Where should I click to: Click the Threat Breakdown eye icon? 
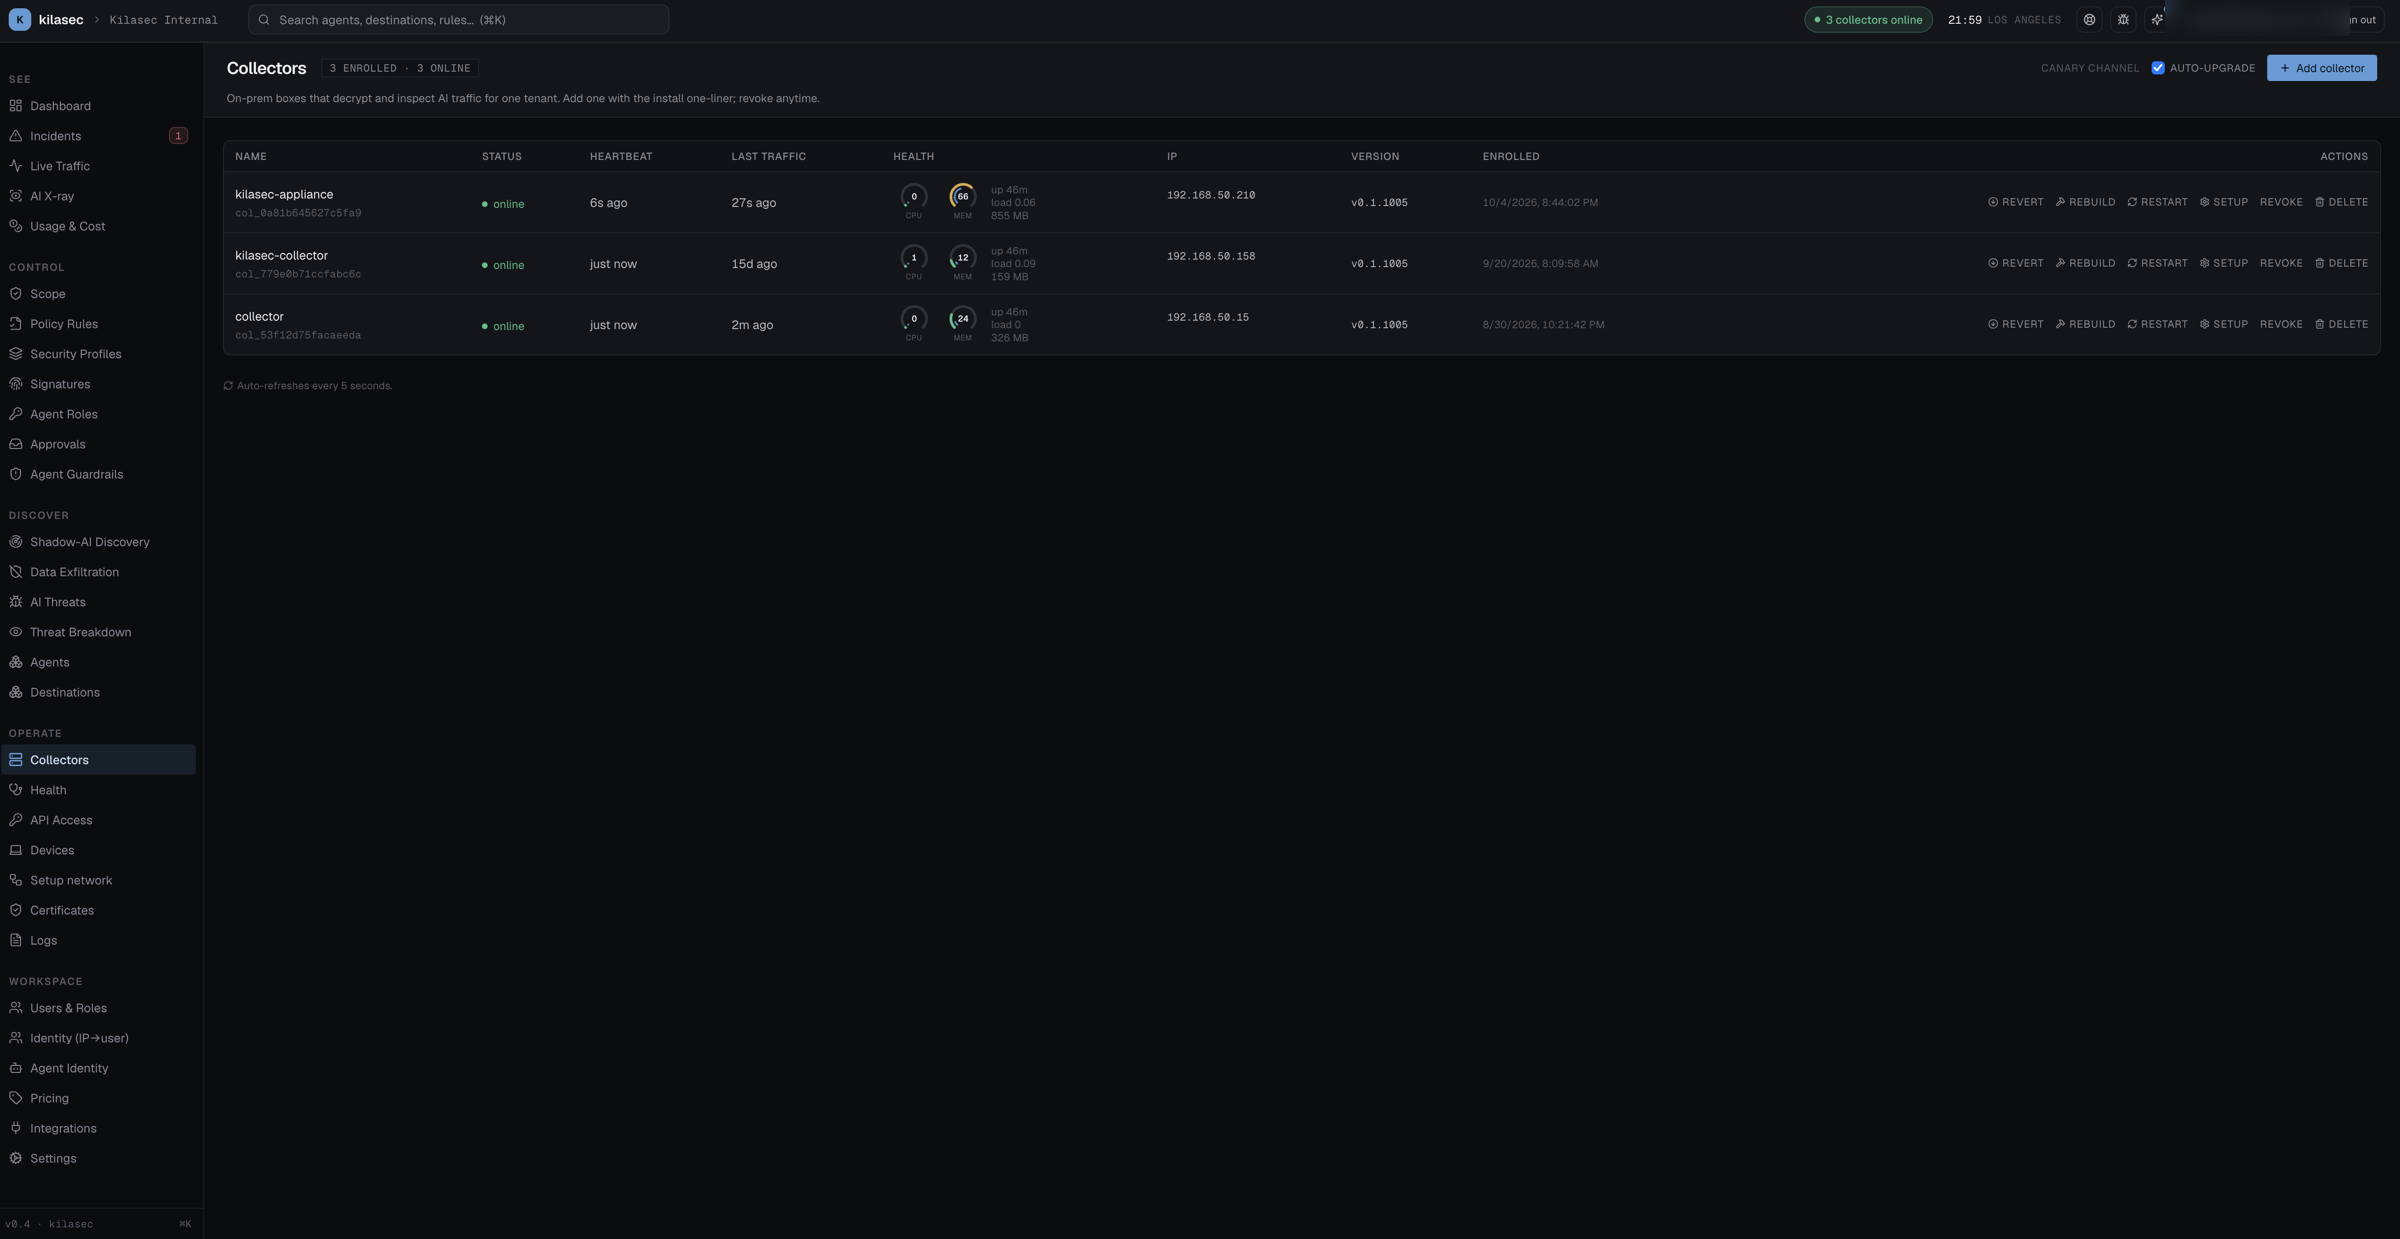point(15,632)
